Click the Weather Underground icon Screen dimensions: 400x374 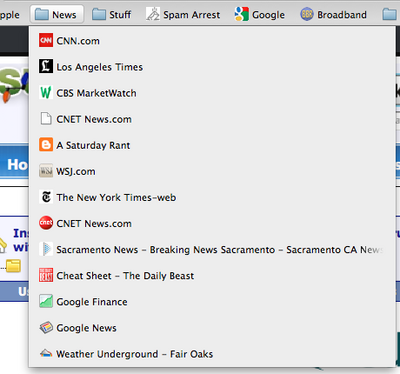(46, 353)
